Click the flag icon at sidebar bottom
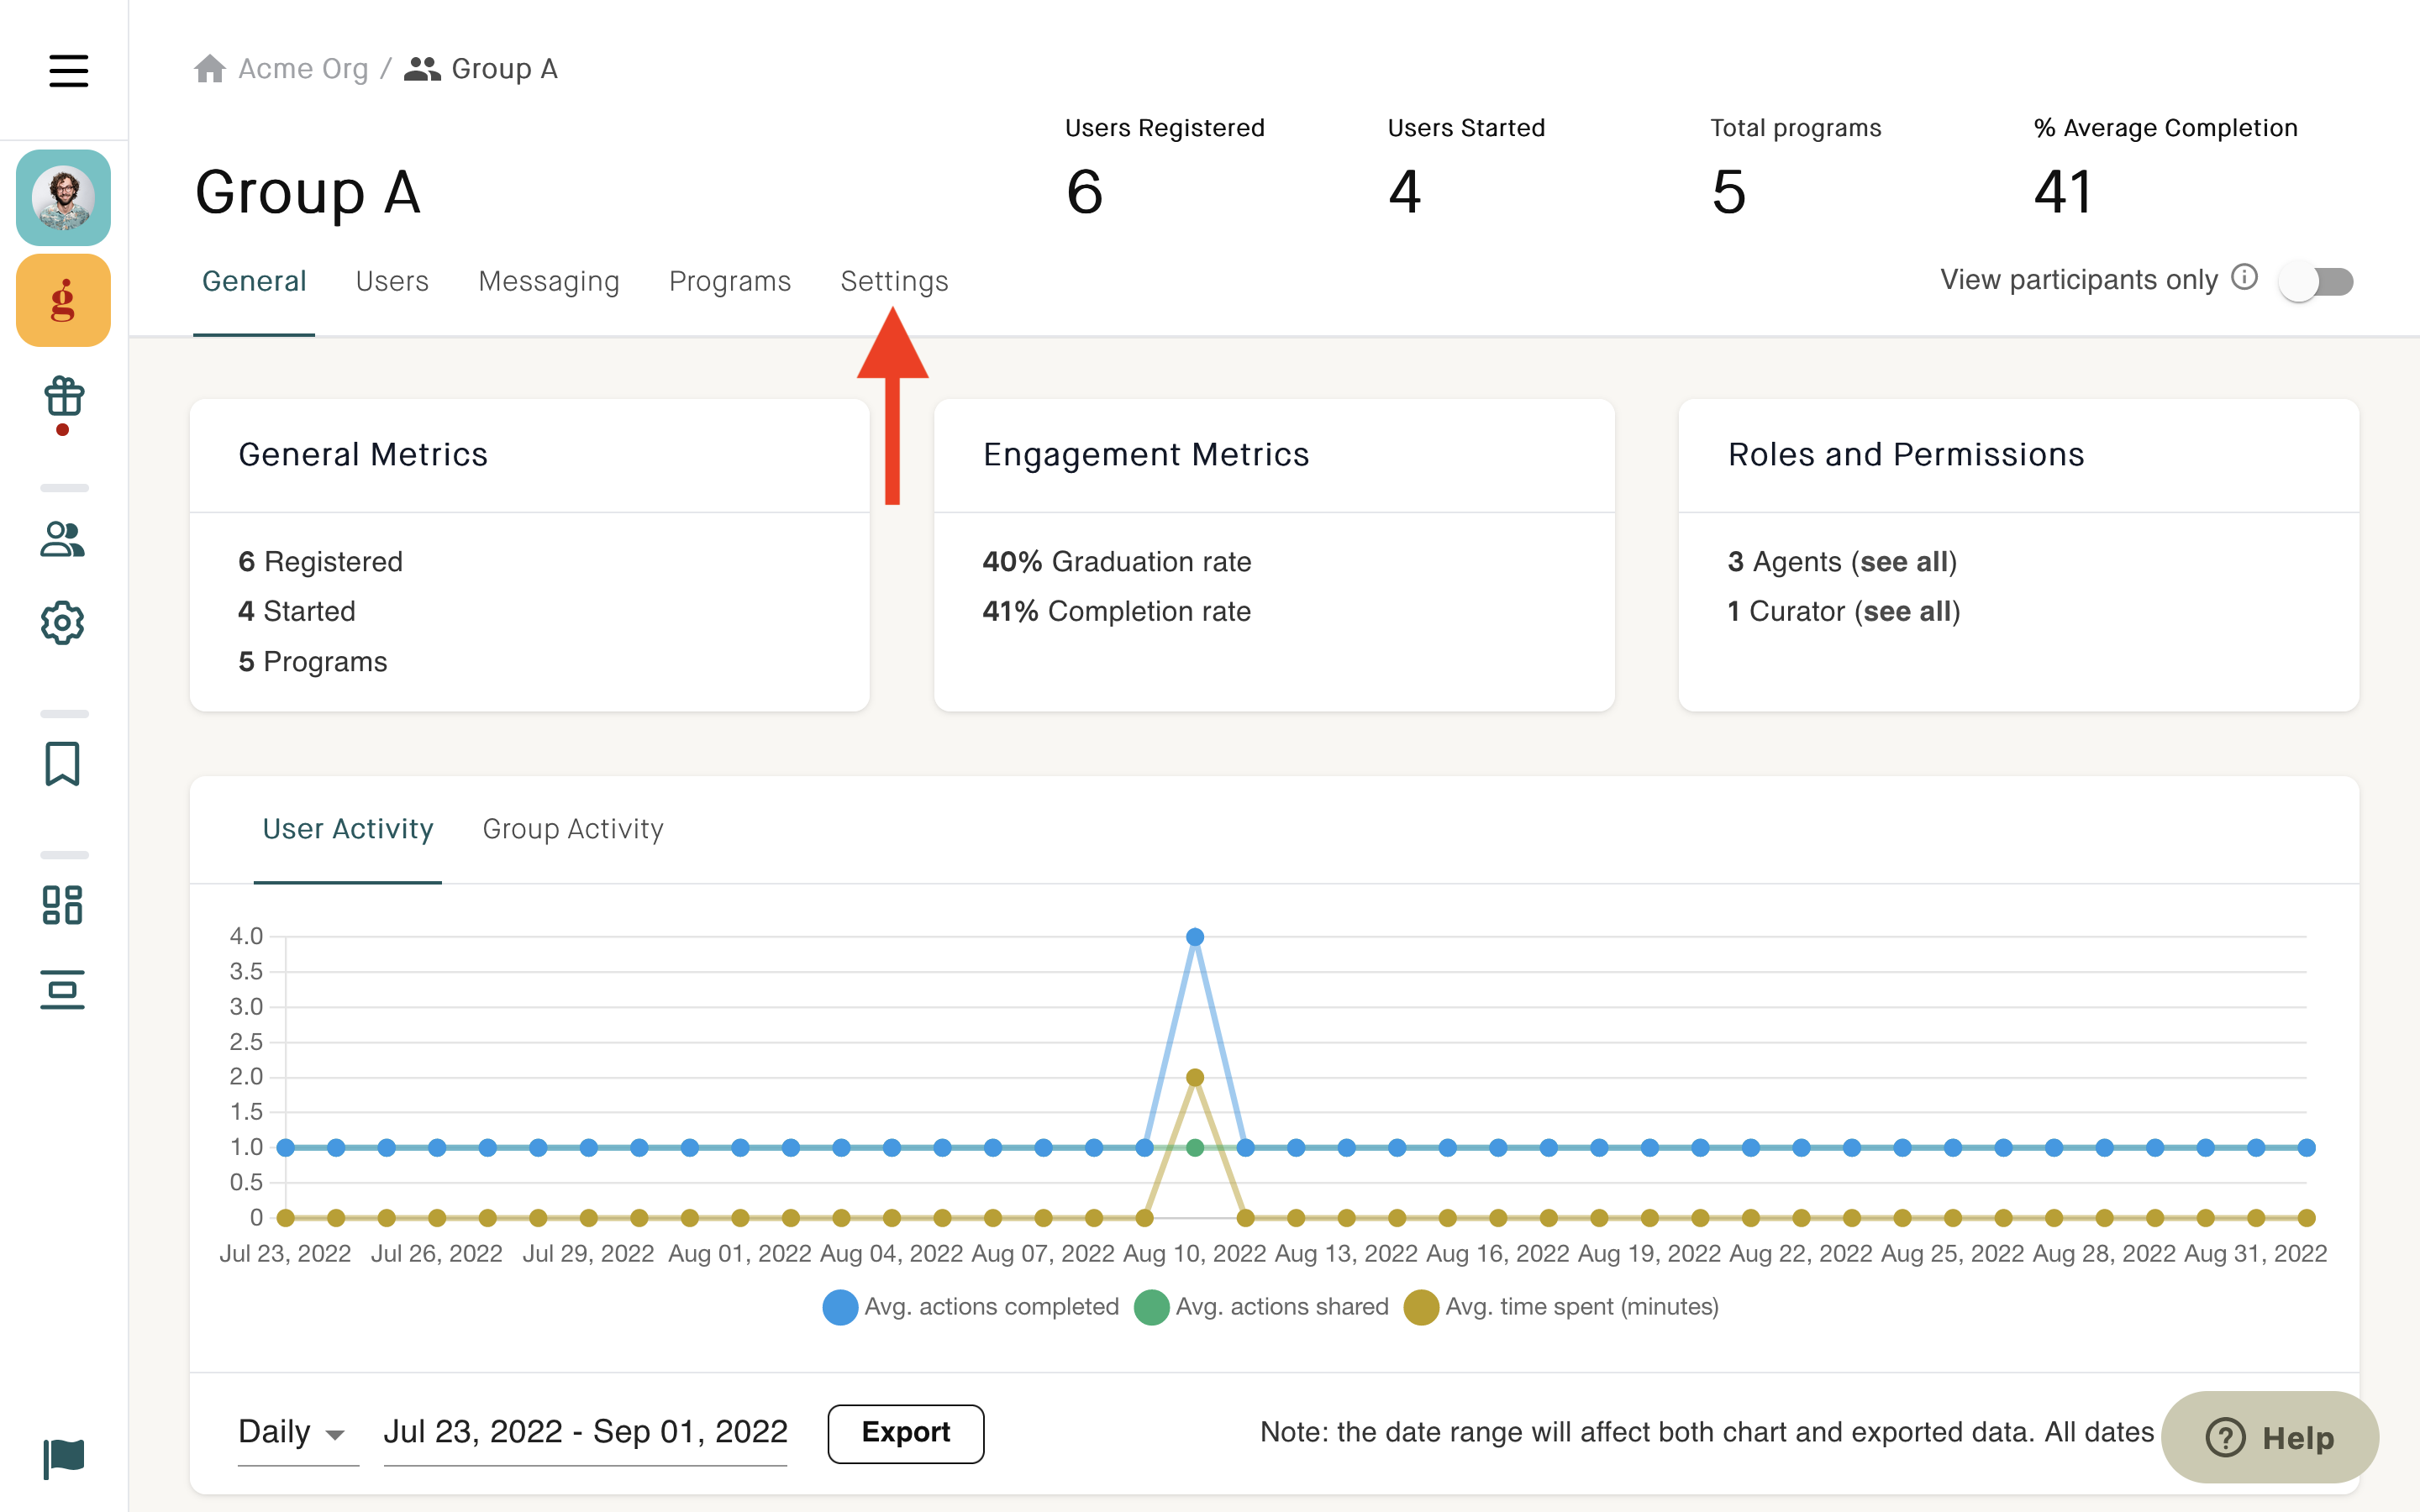 click(64, 1459)
